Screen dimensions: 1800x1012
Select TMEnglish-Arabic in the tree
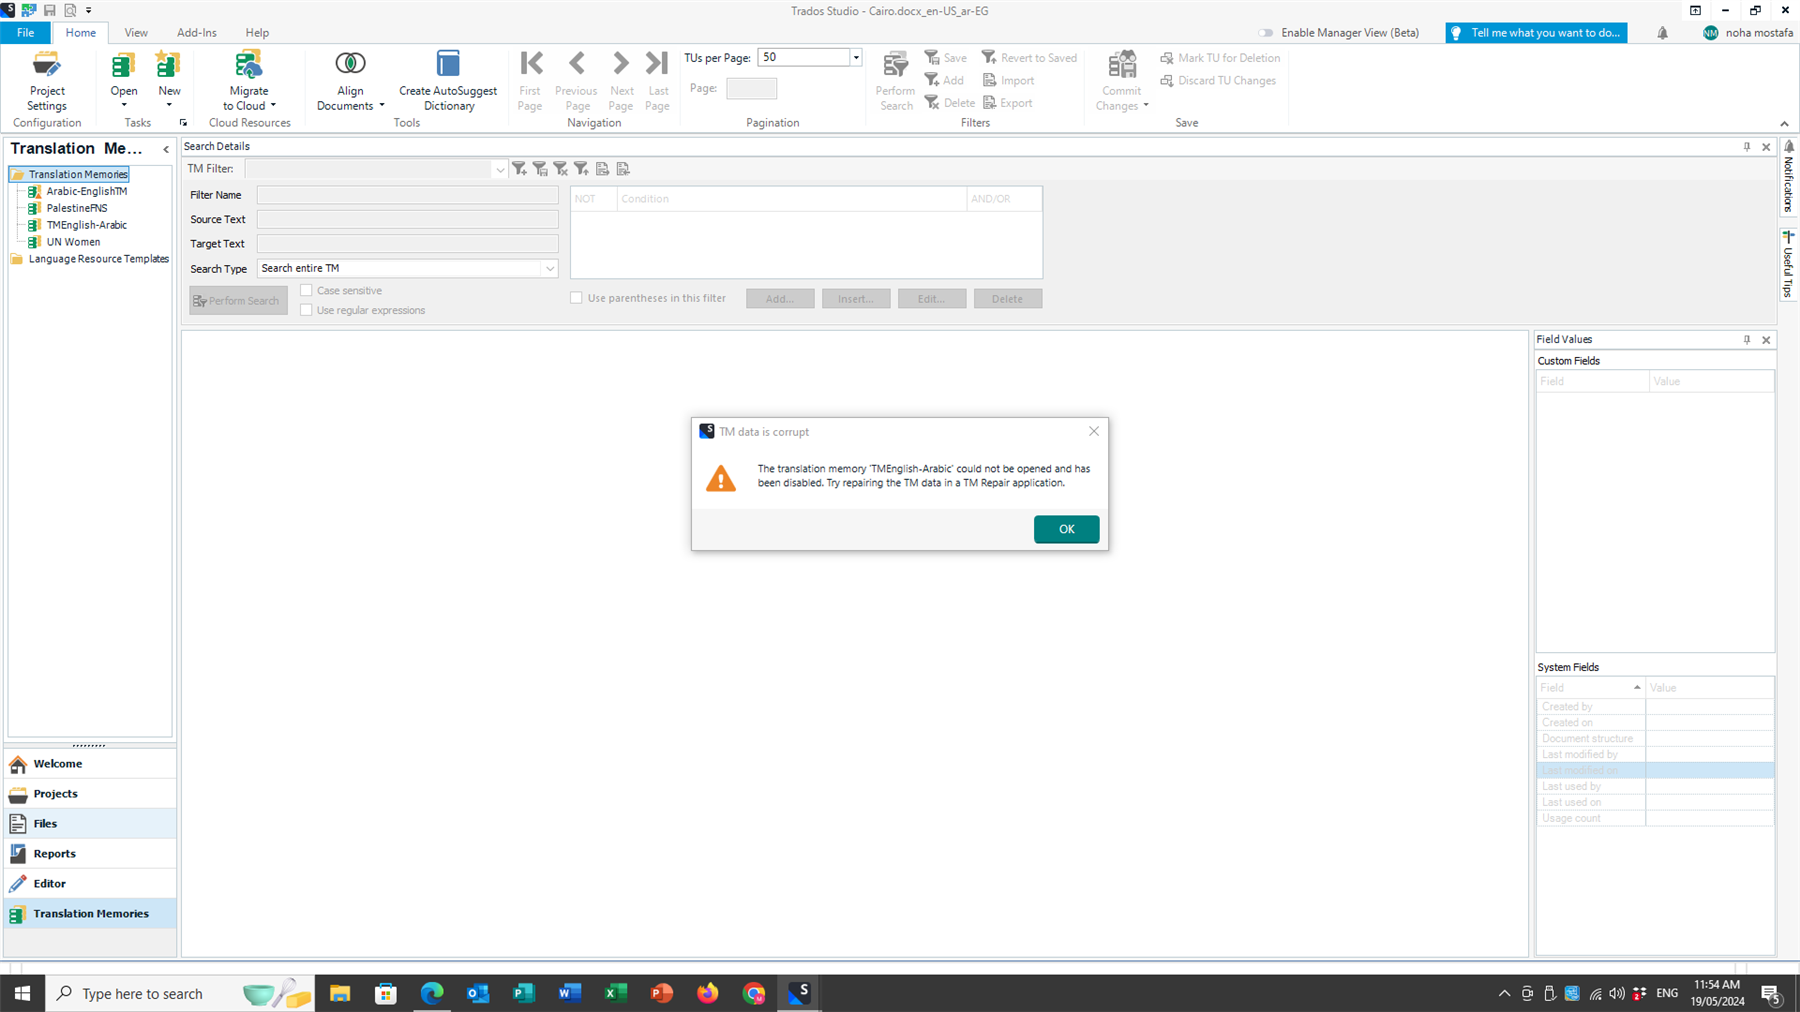click(87, 225)
